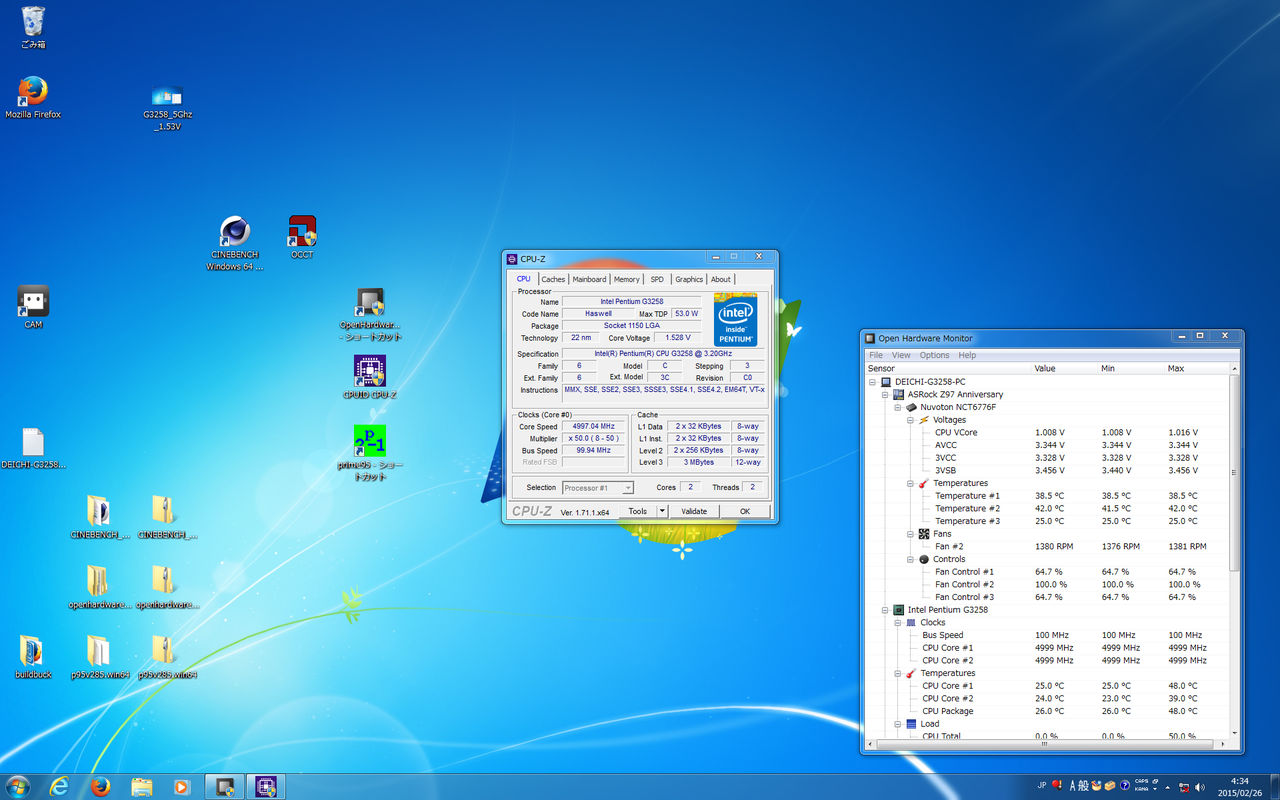Image resolution: width=1280 pixels, height=800 pixels.
Task: Launch Internet Explorer from the taskbar
Action: (x=59, y=787)
